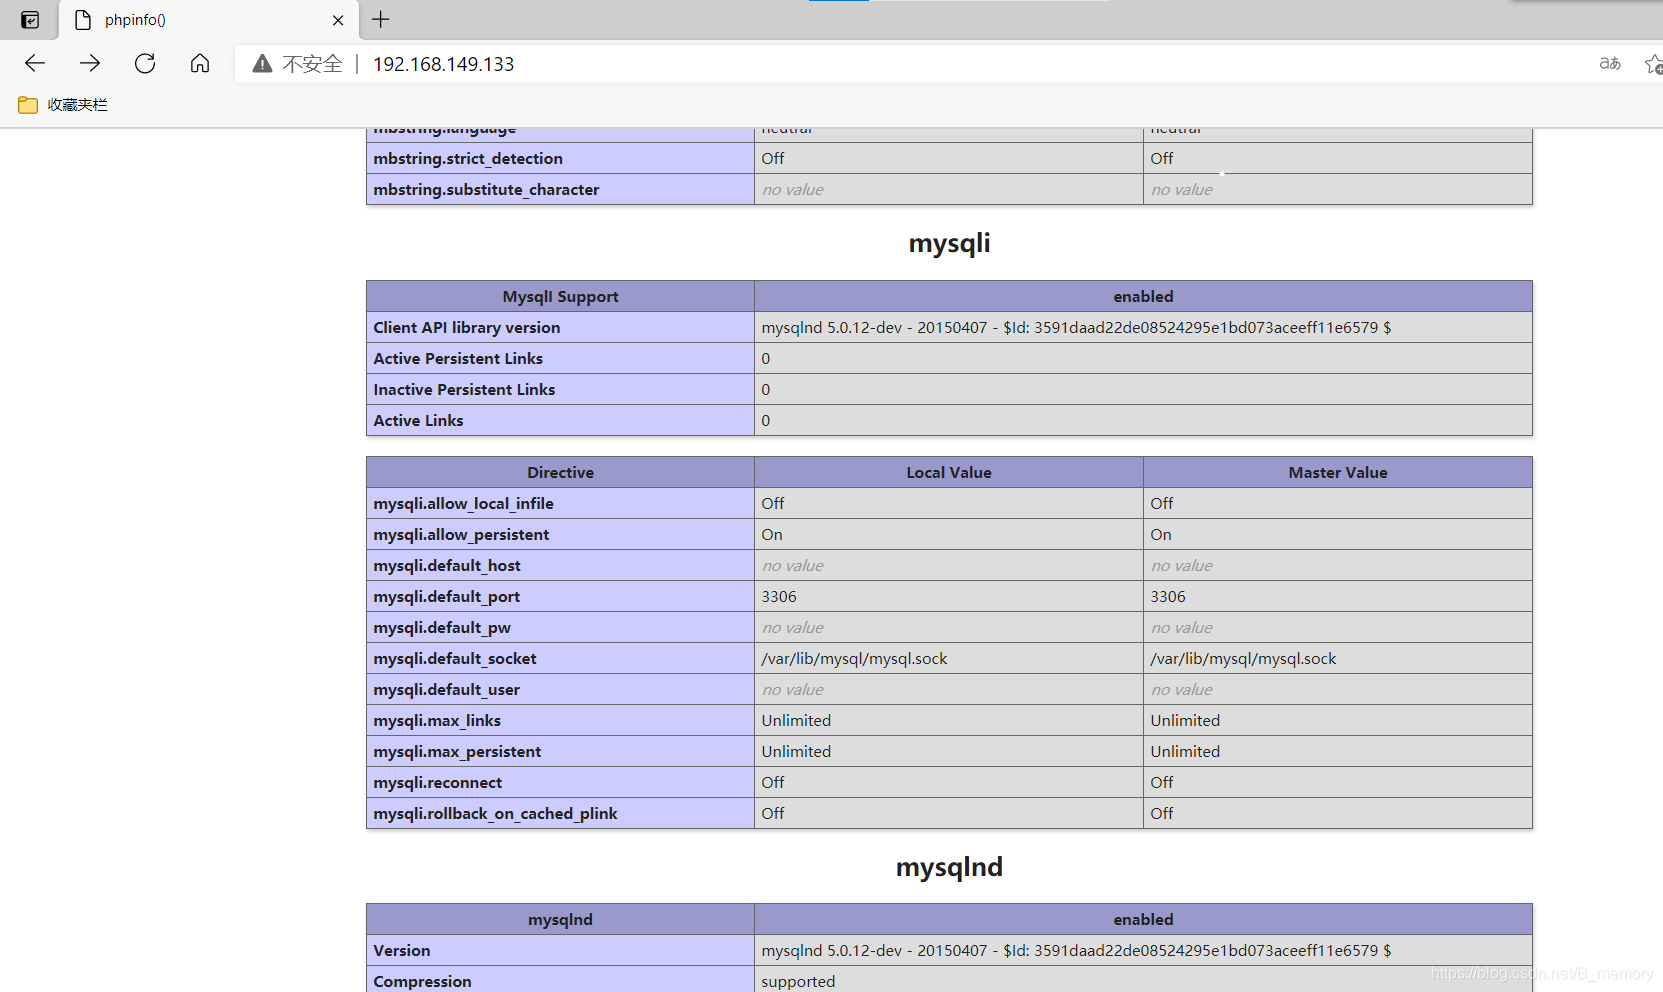Image resolution: width=1663 pixels, height=992 pixels.
Task: Select mysqli.default_host directive
Action: point(447,566)
